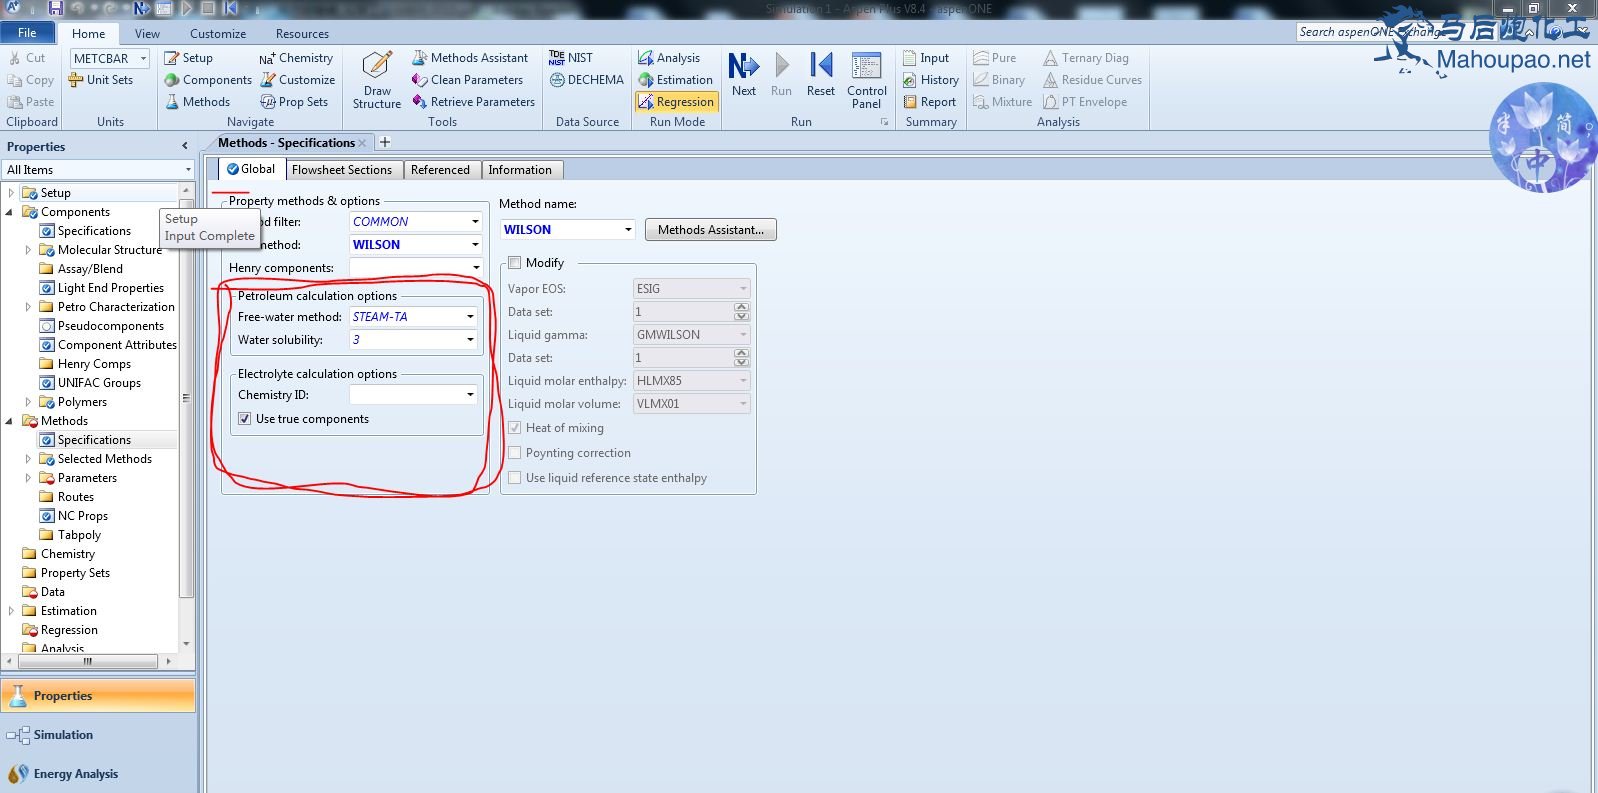Collapse the Properties navigation pane
1598x793 pixels.
point(184,146)
